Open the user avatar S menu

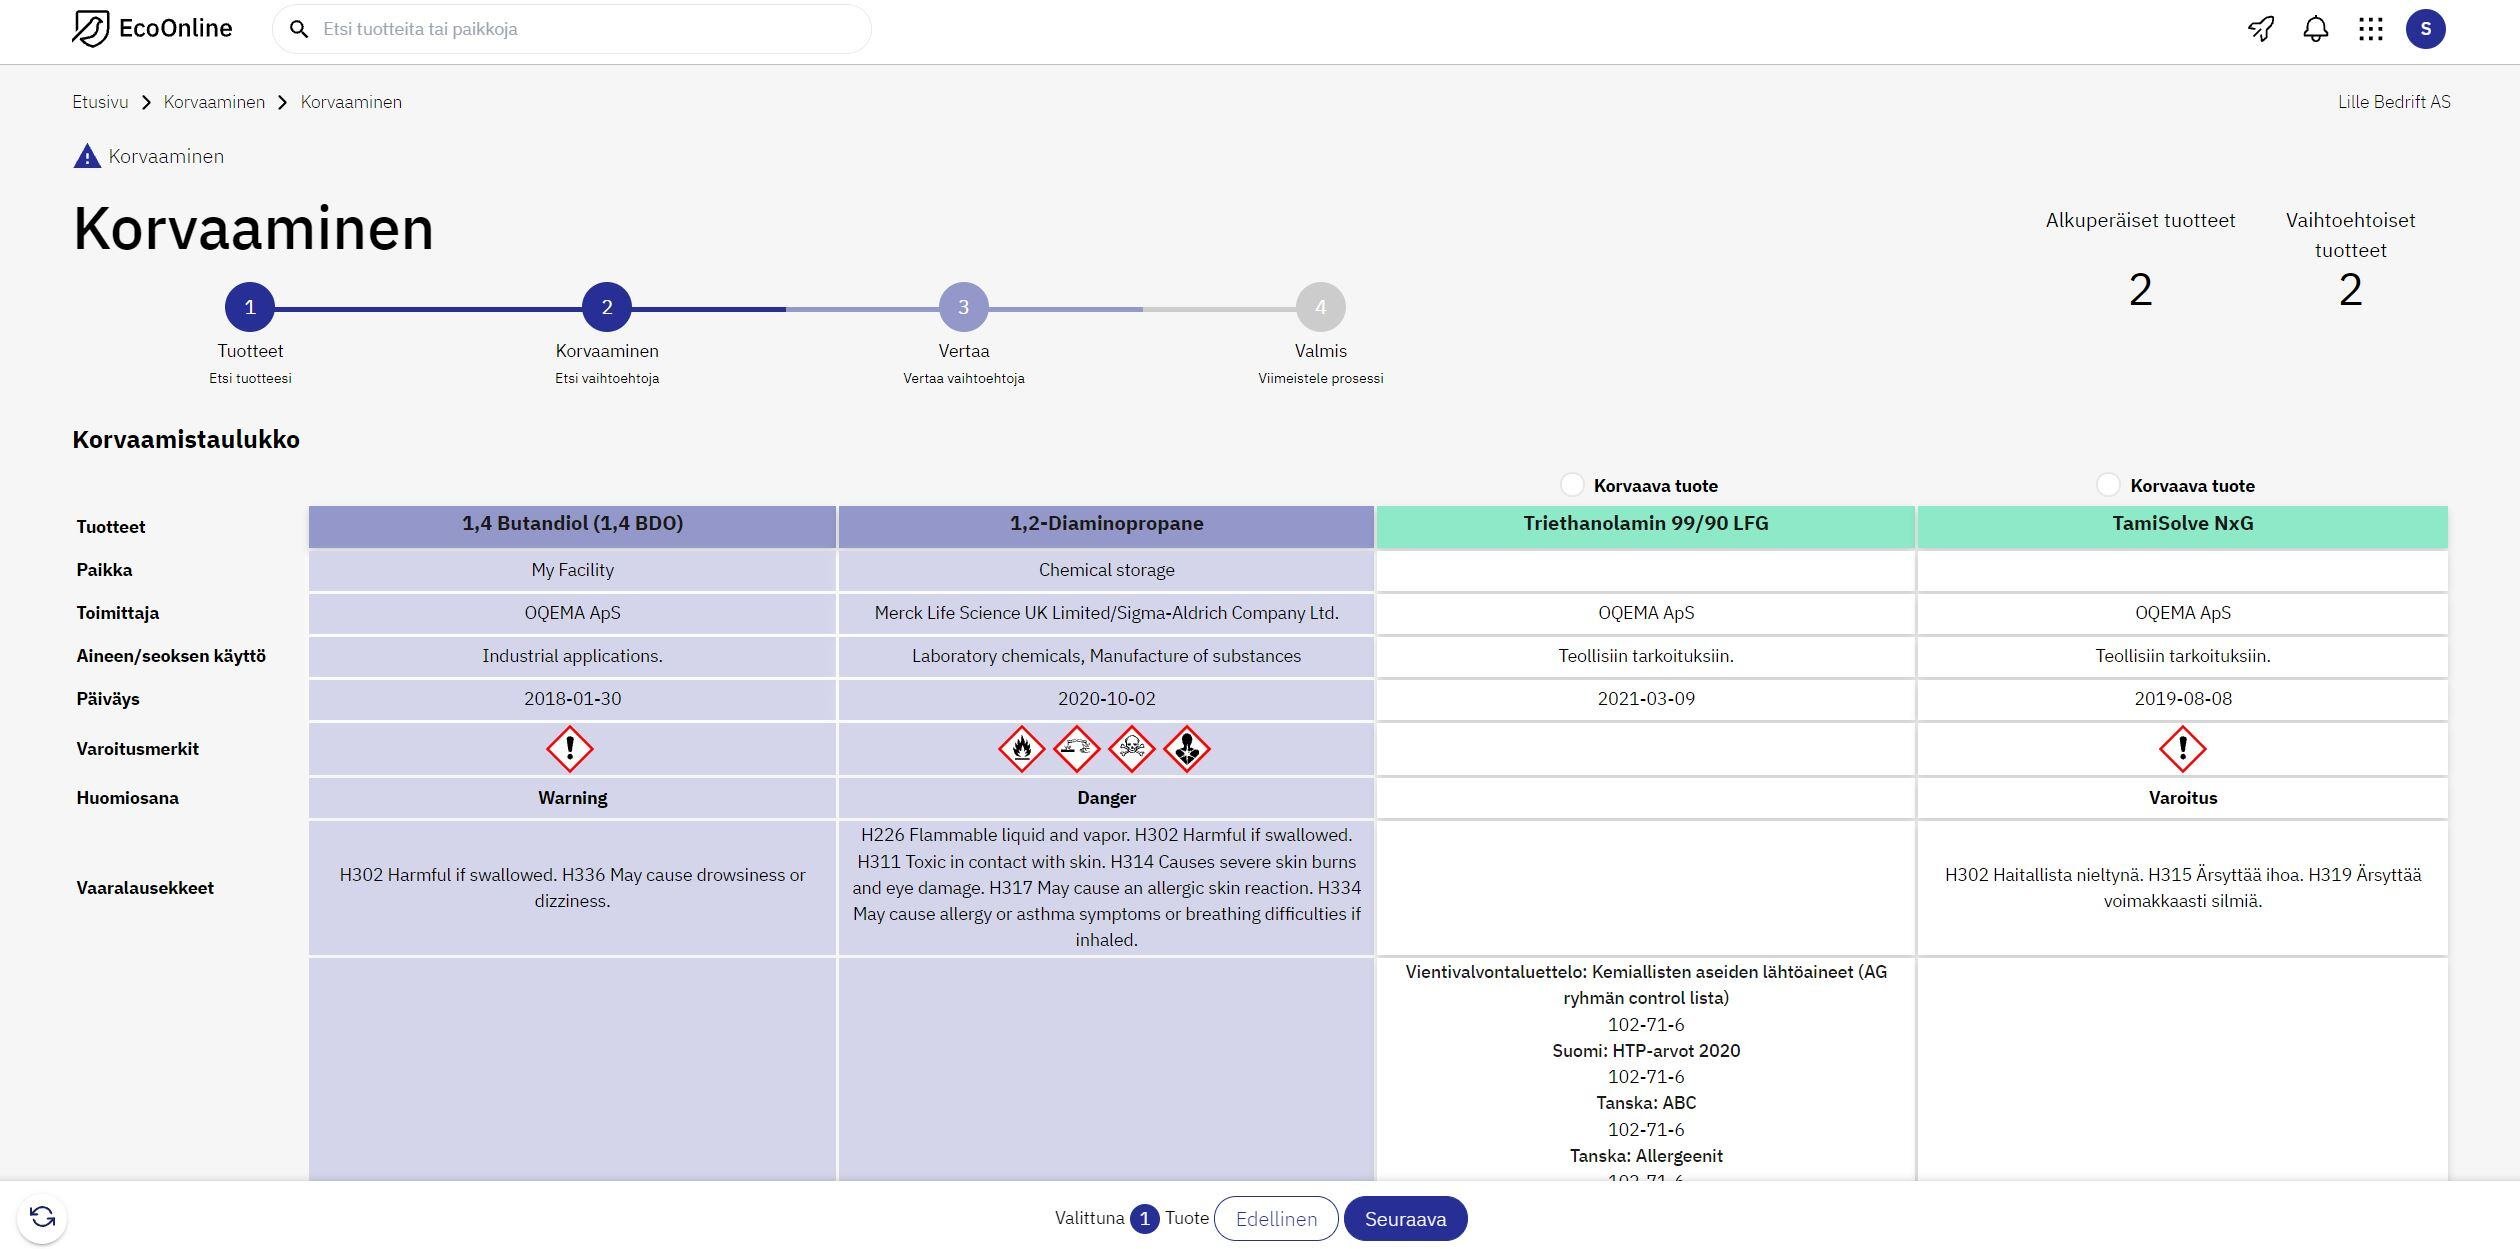click(x=2426, y=29)
